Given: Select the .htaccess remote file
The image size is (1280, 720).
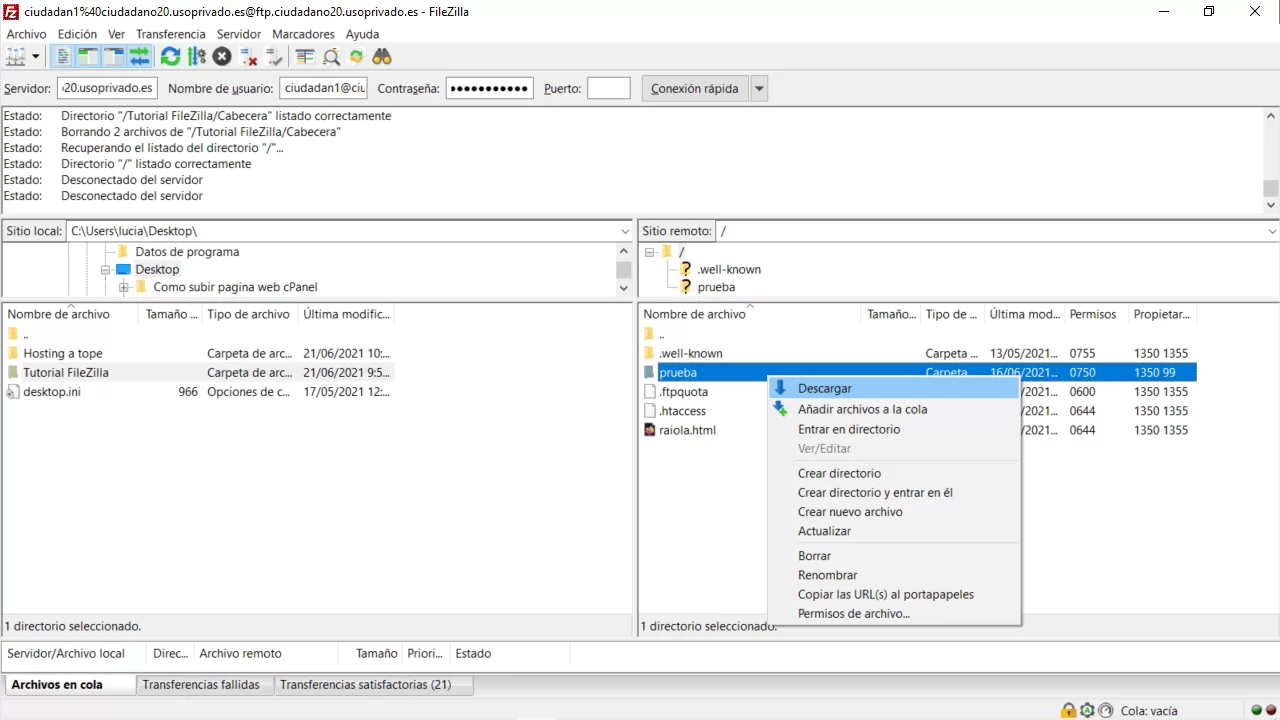Looking at the screenshot, I should 682,411.
